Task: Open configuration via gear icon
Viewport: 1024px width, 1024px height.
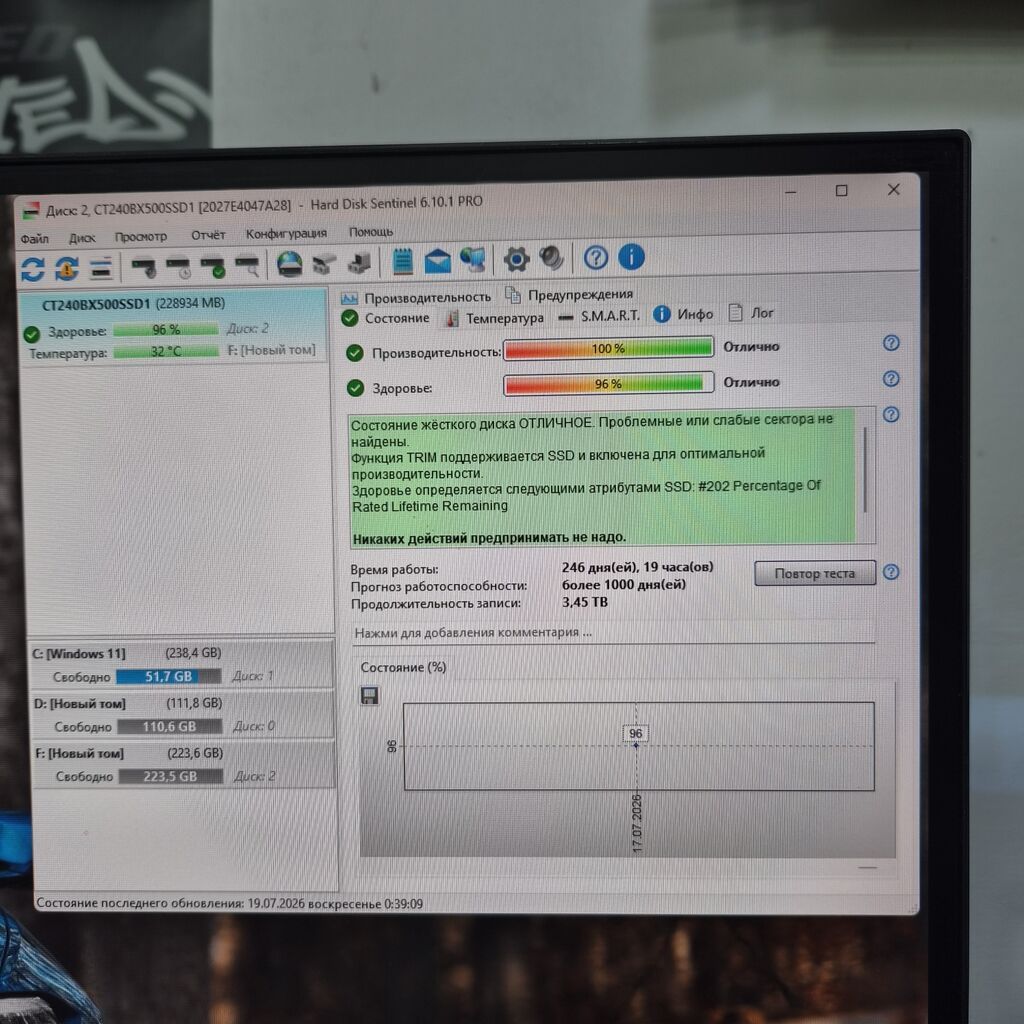Action: click(516, 259)
